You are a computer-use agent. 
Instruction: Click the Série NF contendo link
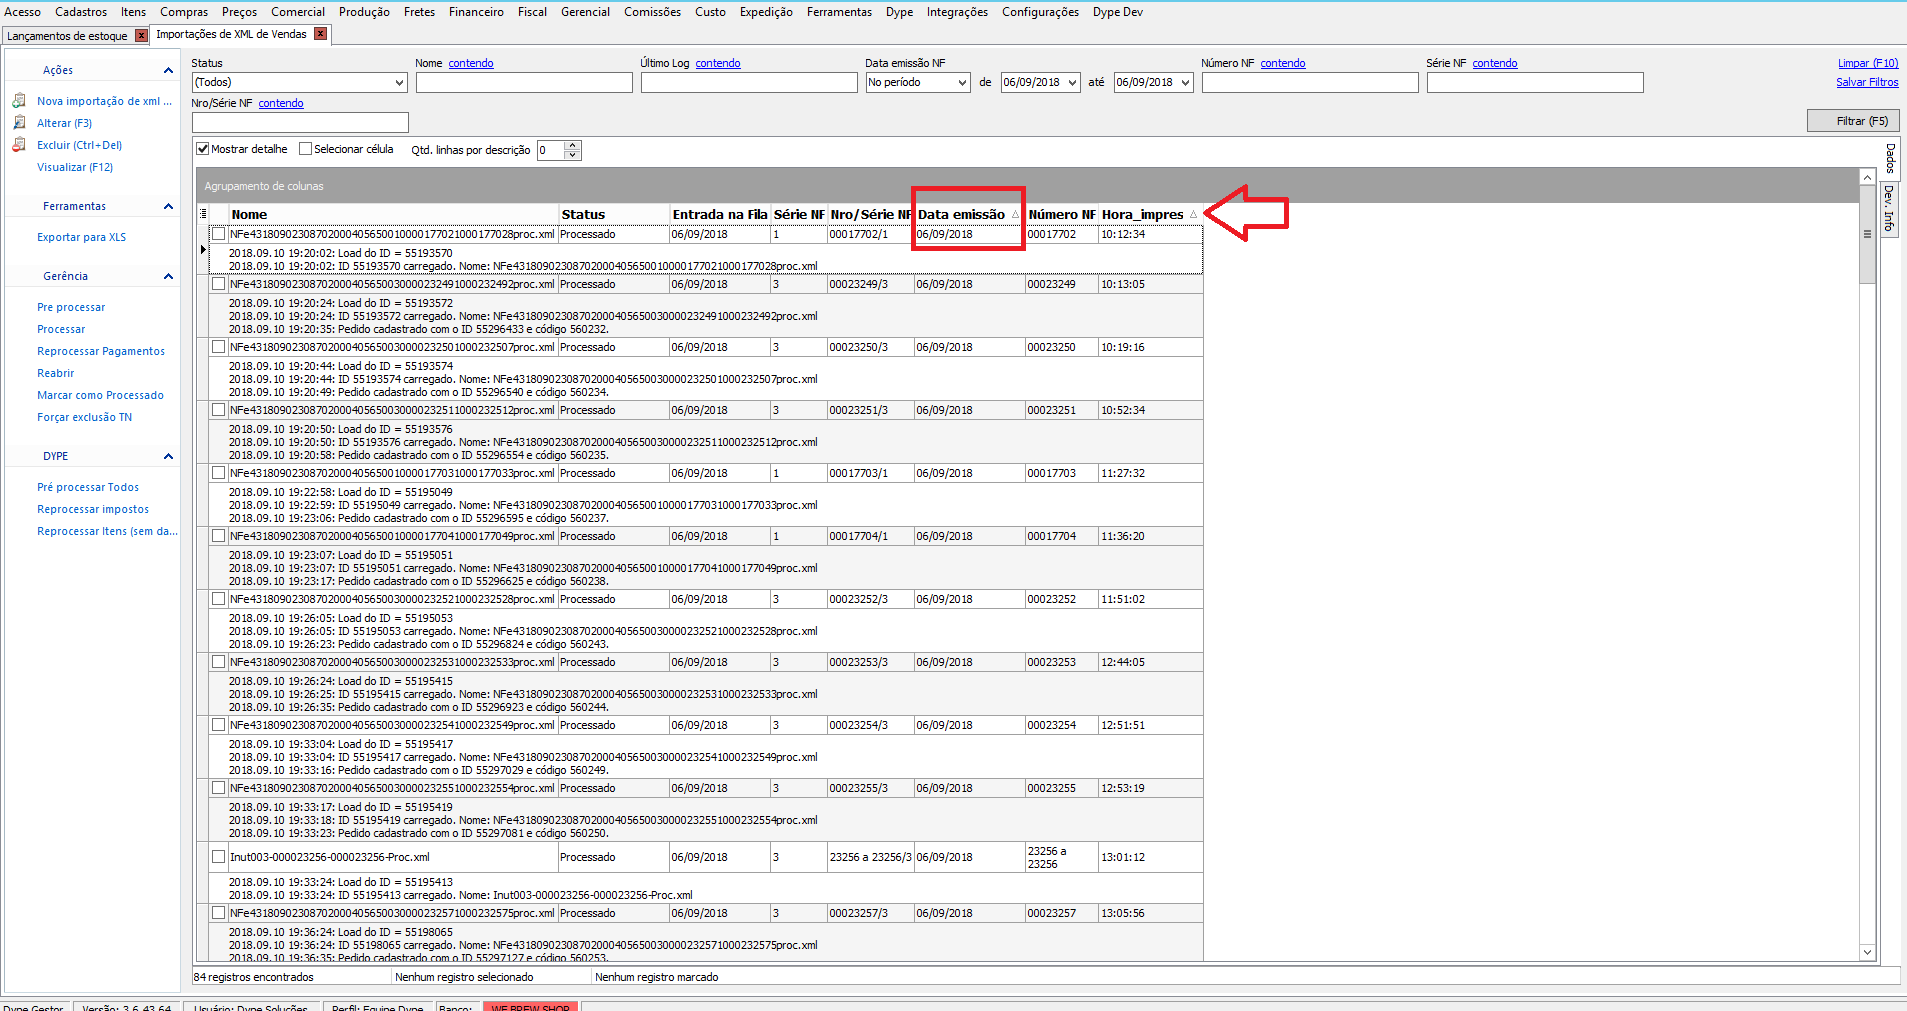tap(1495, 63)
